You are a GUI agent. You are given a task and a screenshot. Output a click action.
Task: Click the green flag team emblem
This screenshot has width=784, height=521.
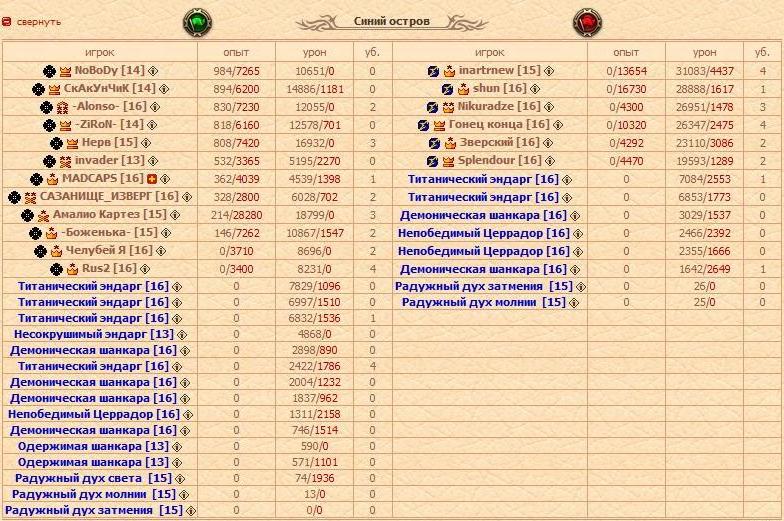(x=198, y=23)
